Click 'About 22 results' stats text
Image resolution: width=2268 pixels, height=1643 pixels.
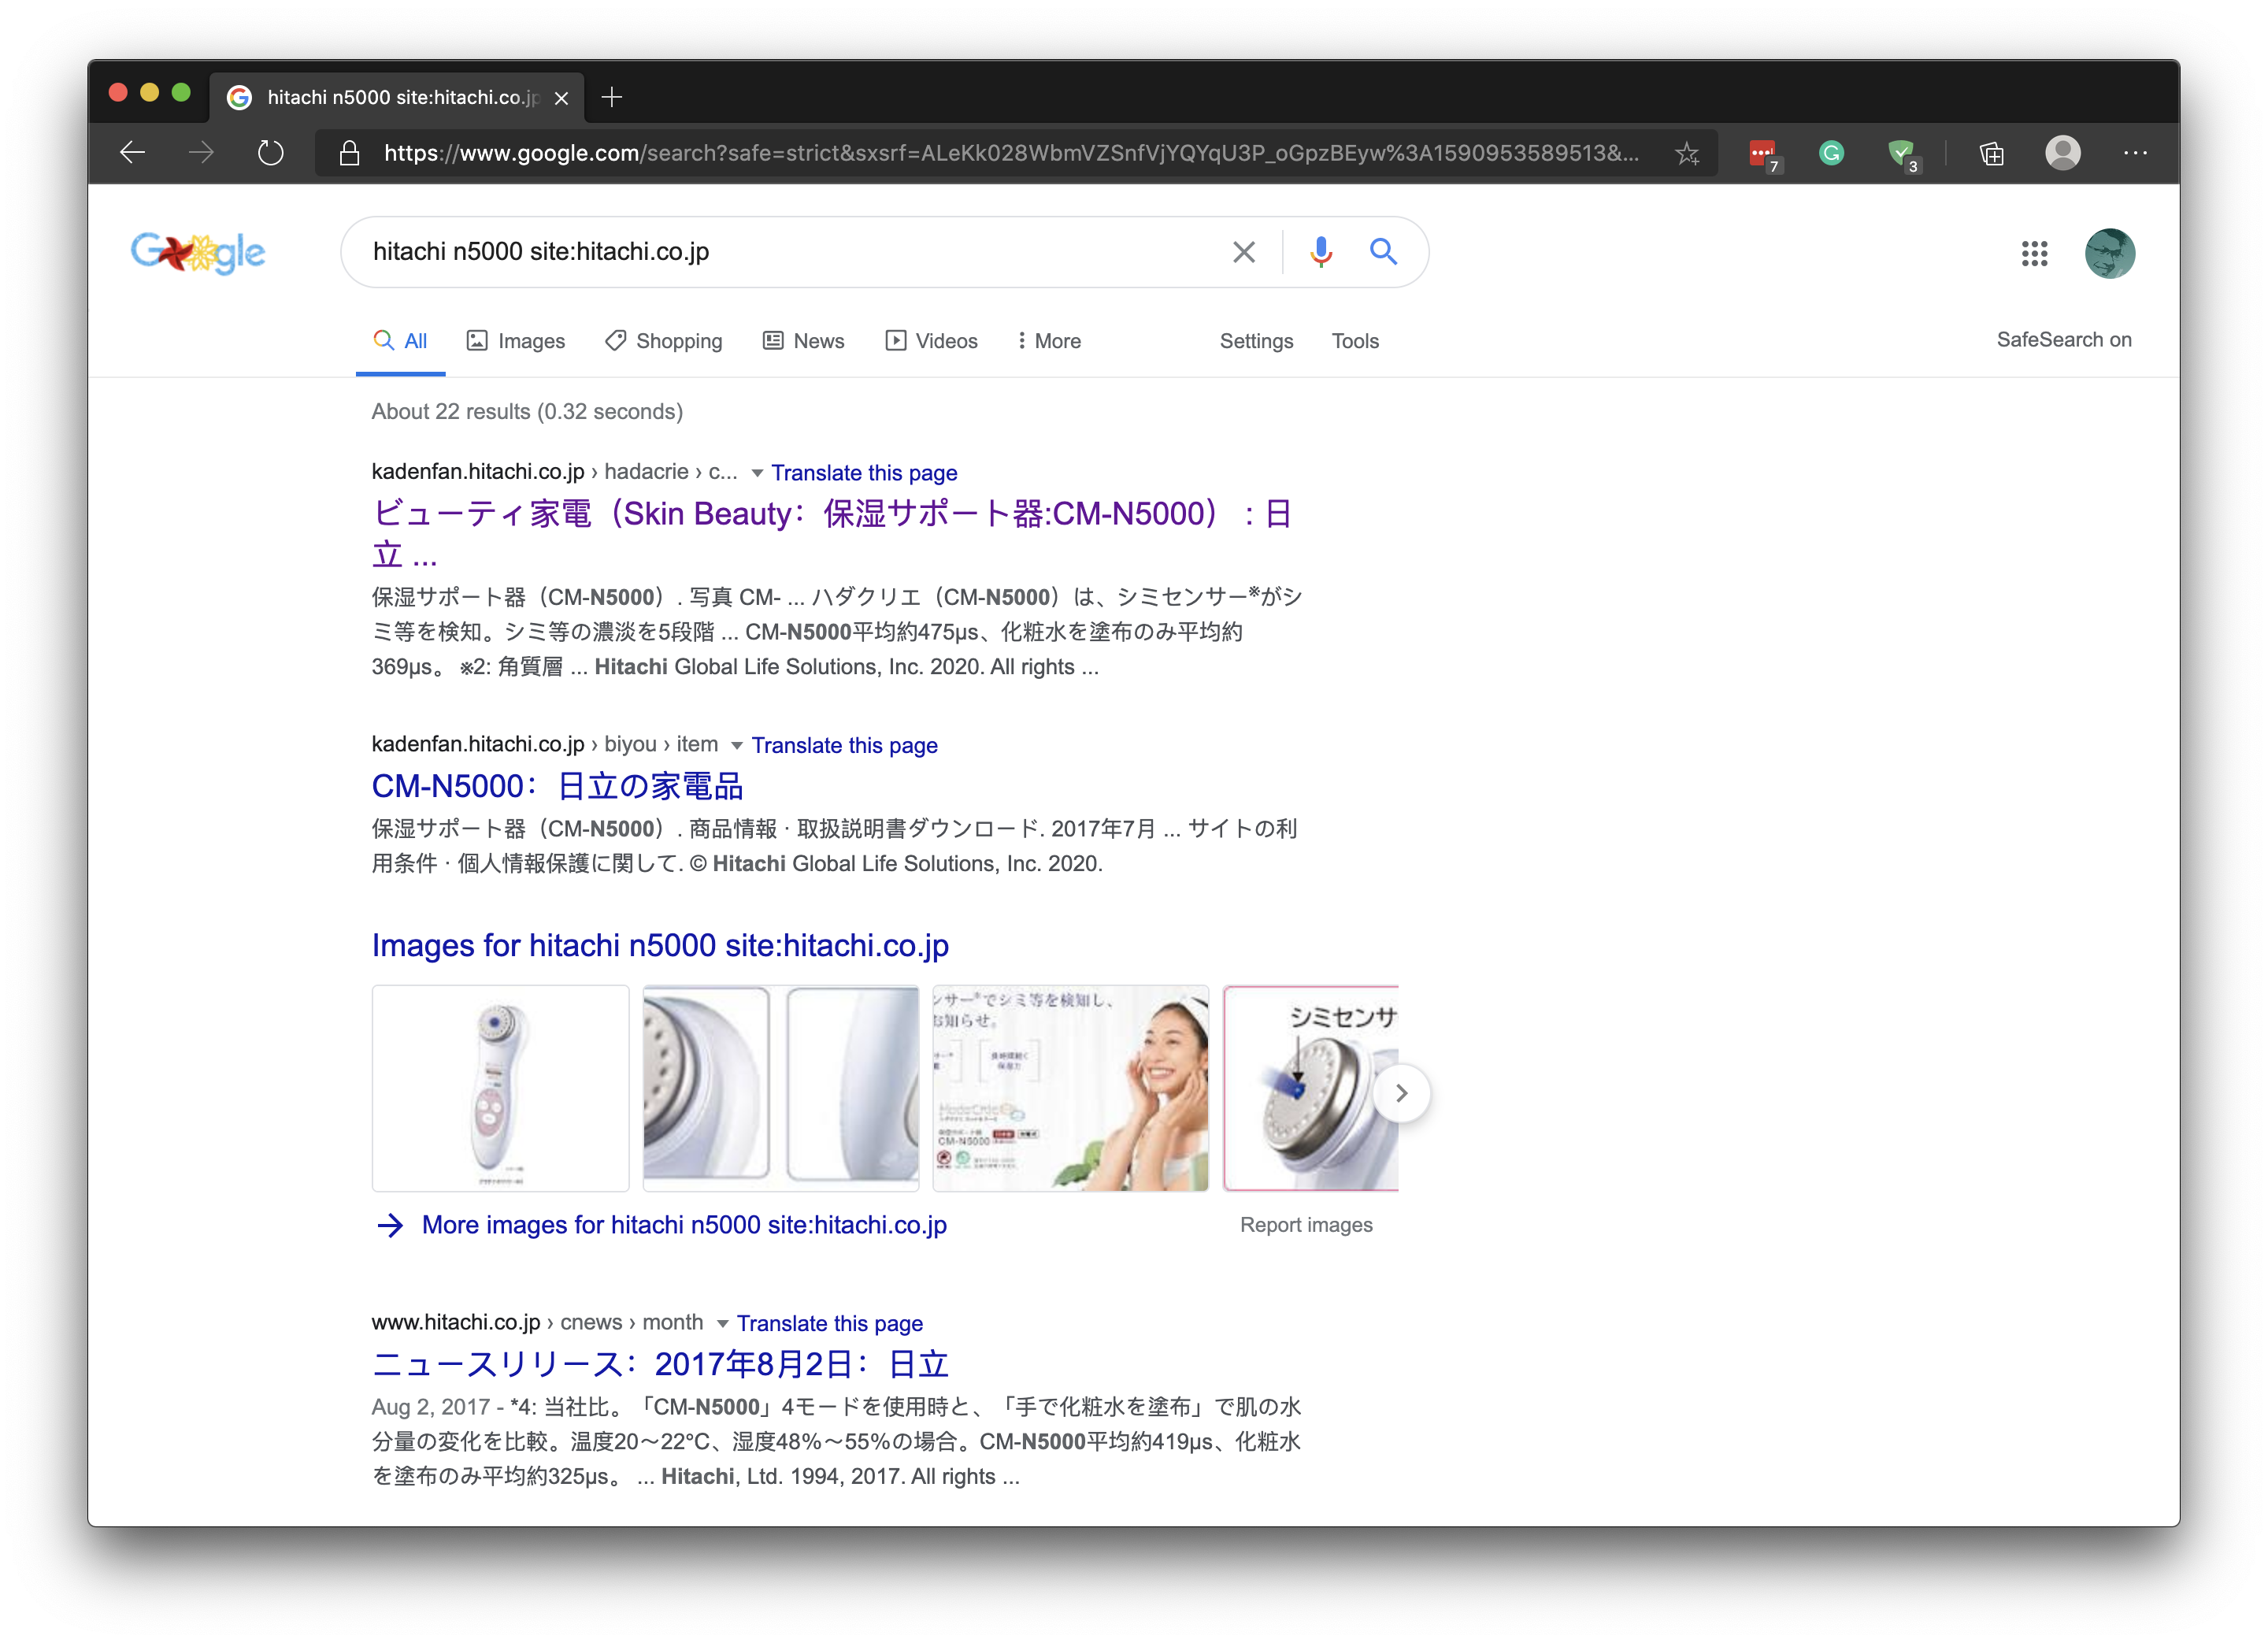(527, 412)
